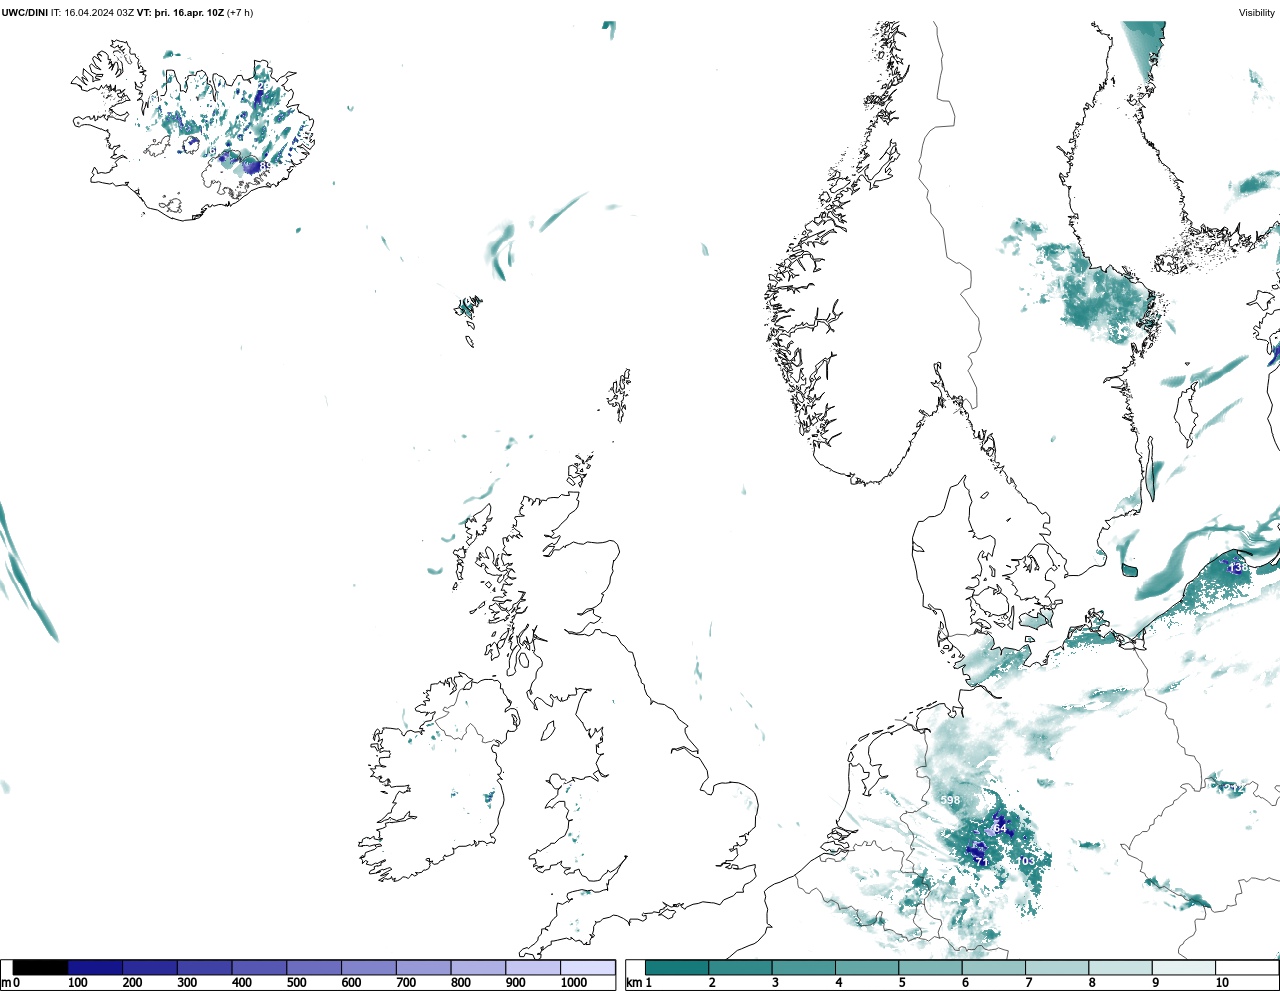Click the '598' visibility value over Germany
This screenshot has height=991, width=1280.
pos(950,800)
